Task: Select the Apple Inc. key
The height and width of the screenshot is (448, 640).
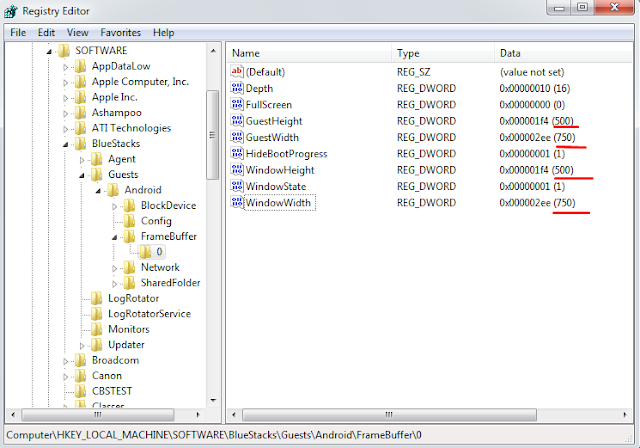Action: [114, 97]
